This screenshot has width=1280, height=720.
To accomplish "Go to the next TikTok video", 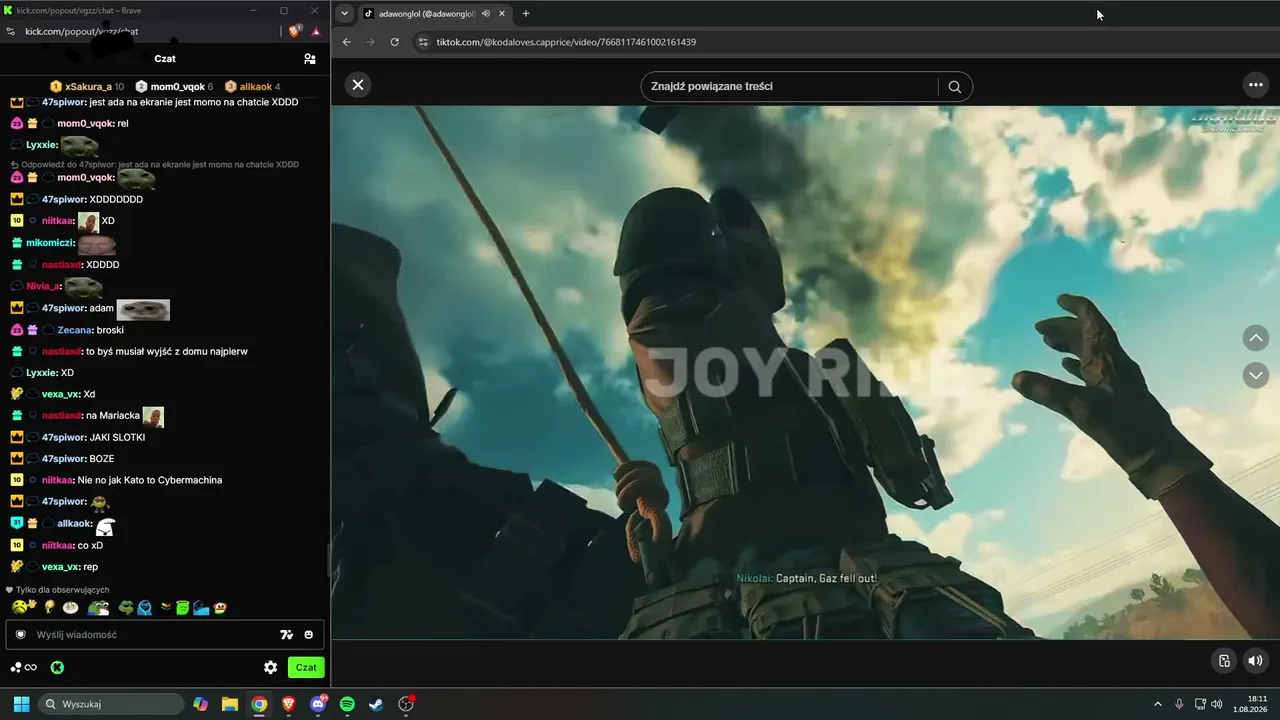I will [x=1255, y=375].
